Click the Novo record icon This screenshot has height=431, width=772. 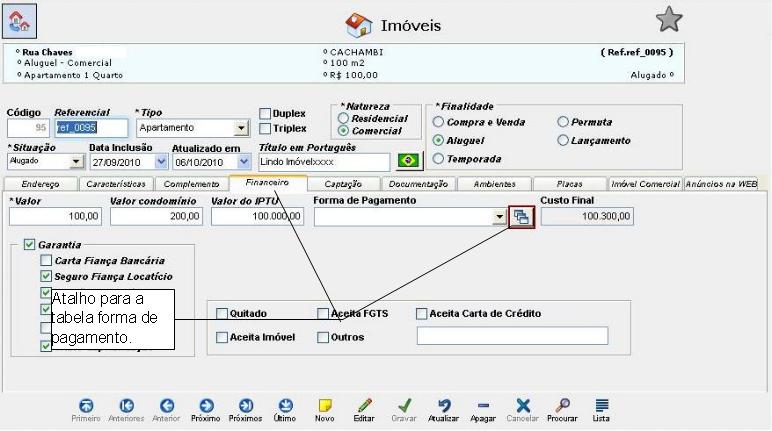click(x=324, y=406)
